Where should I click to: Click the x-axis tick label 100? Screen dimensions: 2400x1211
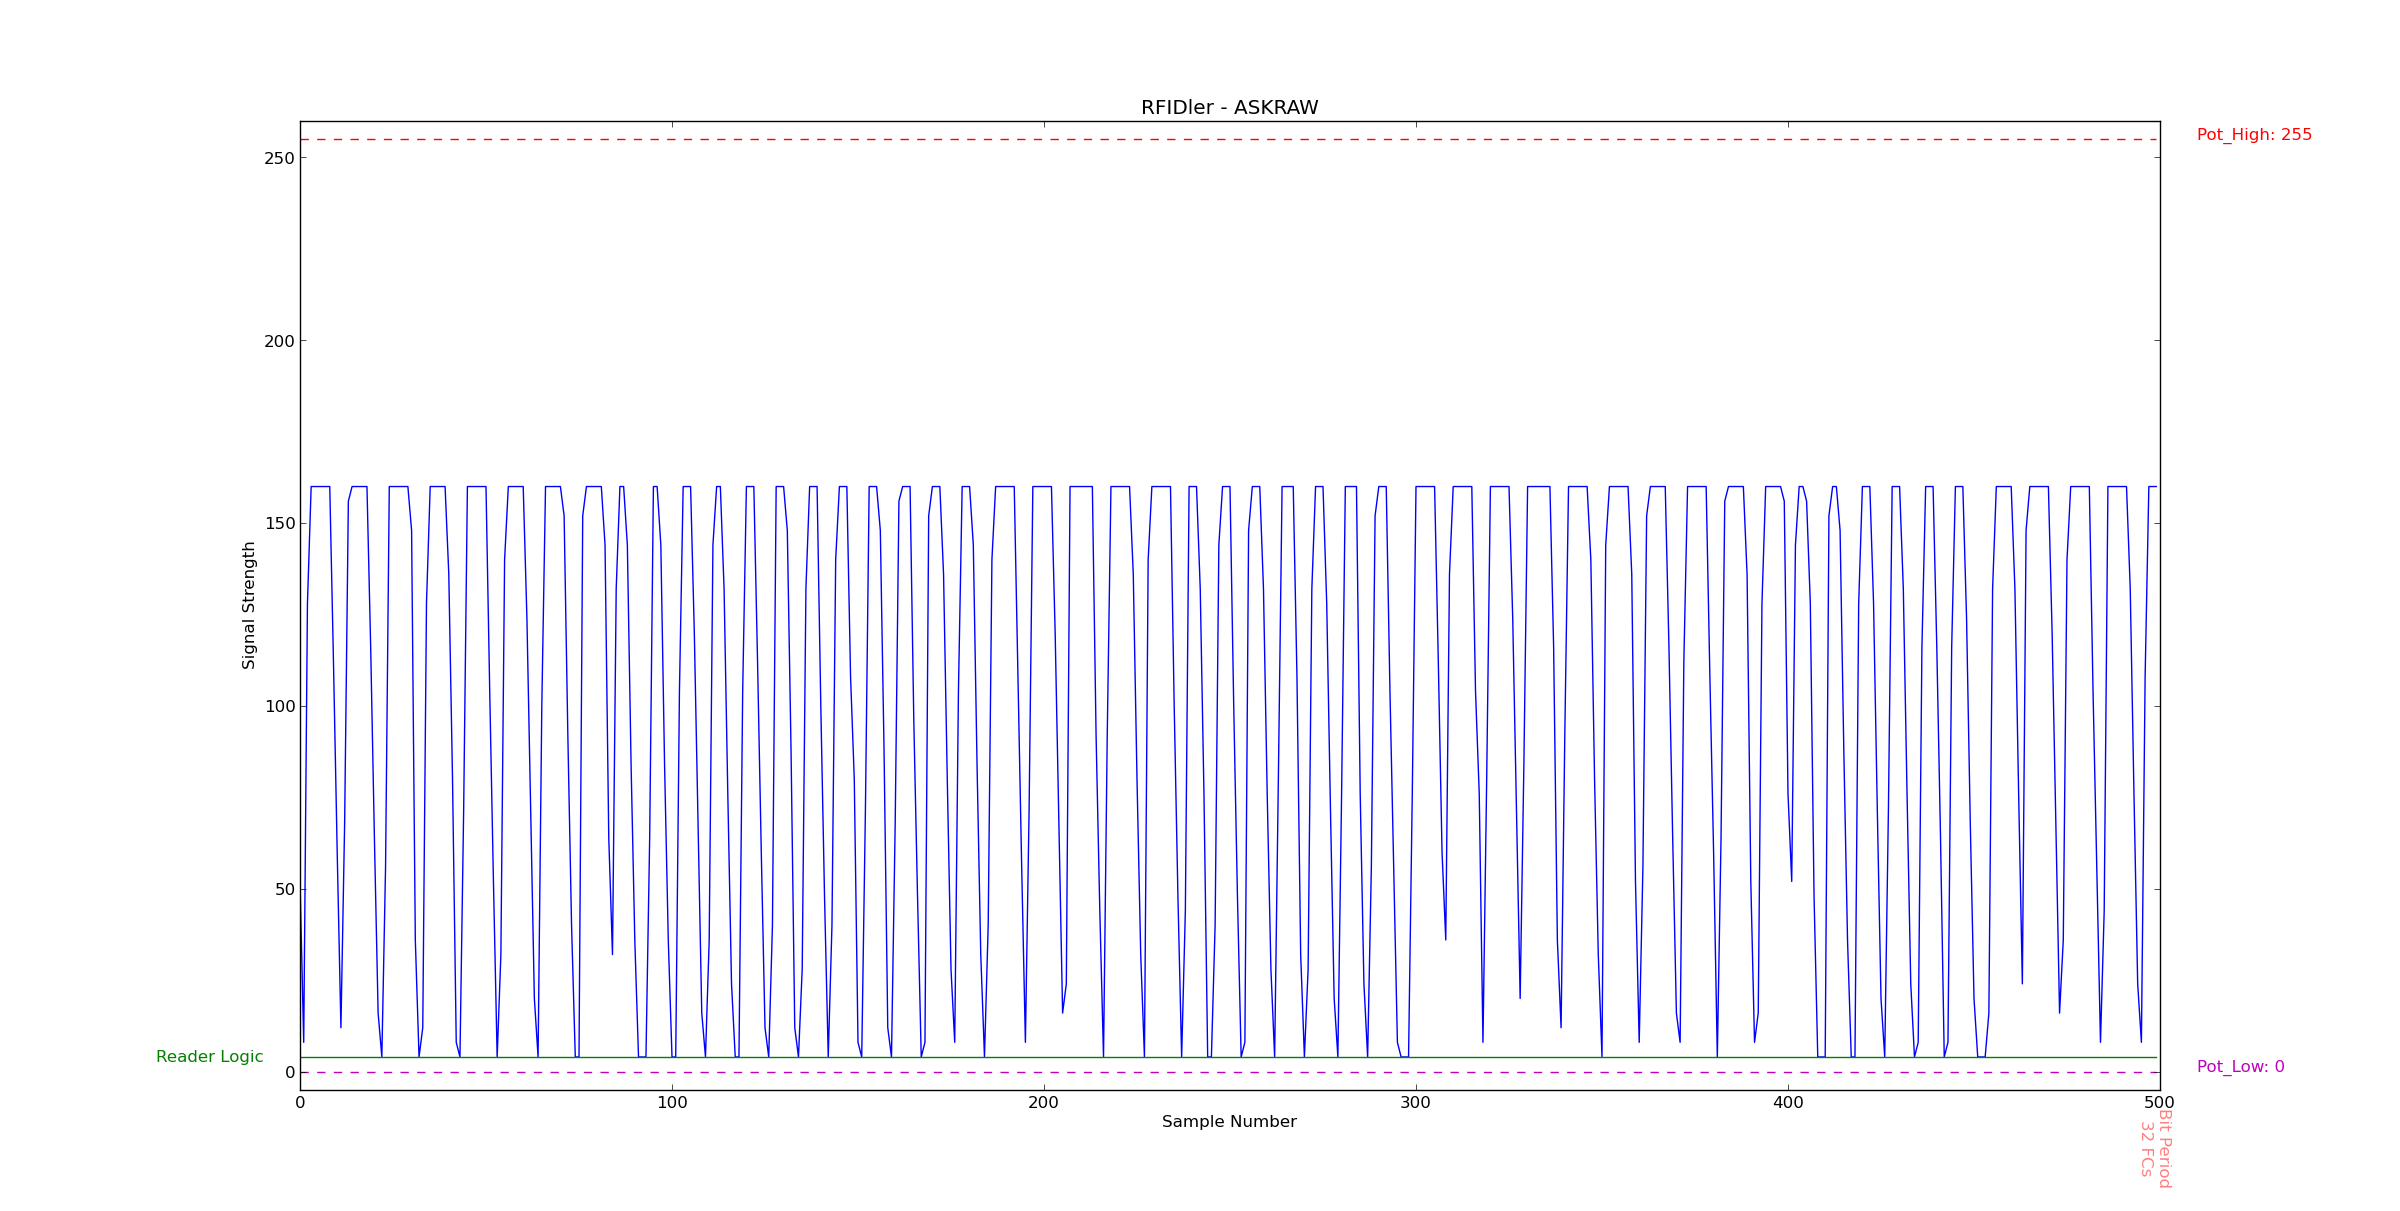pos(672,1103)
